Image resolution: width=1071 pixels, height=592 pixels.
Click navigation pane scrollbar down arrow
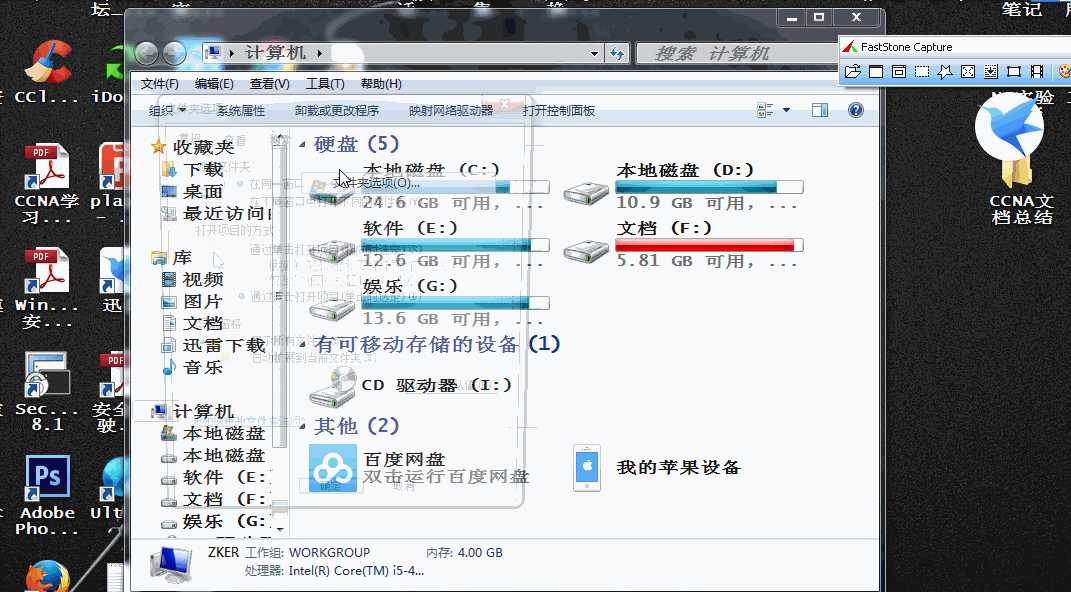tap(280, 529)
